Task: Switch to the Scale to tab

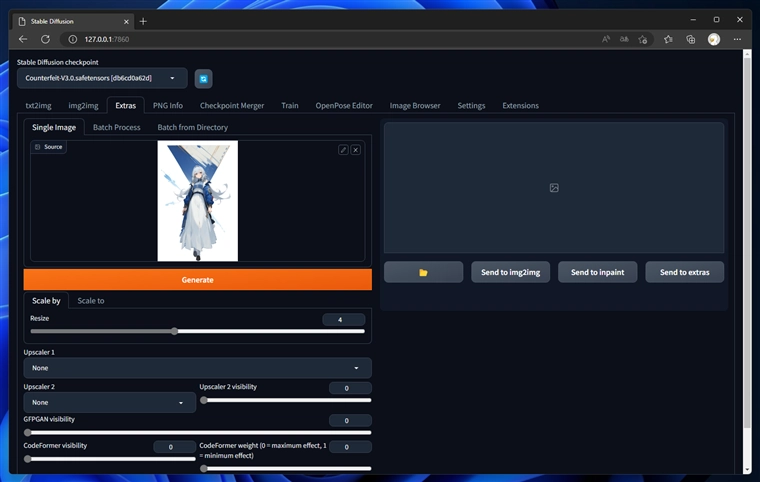Action: pyautogui.click(x=91, y=301)
